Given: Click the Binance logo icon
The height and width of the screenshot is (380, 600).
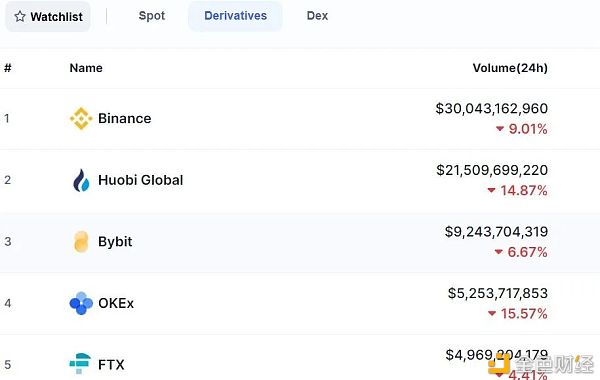Looking at the screenshot, I should pyautogui.click(x=81, y=118).
